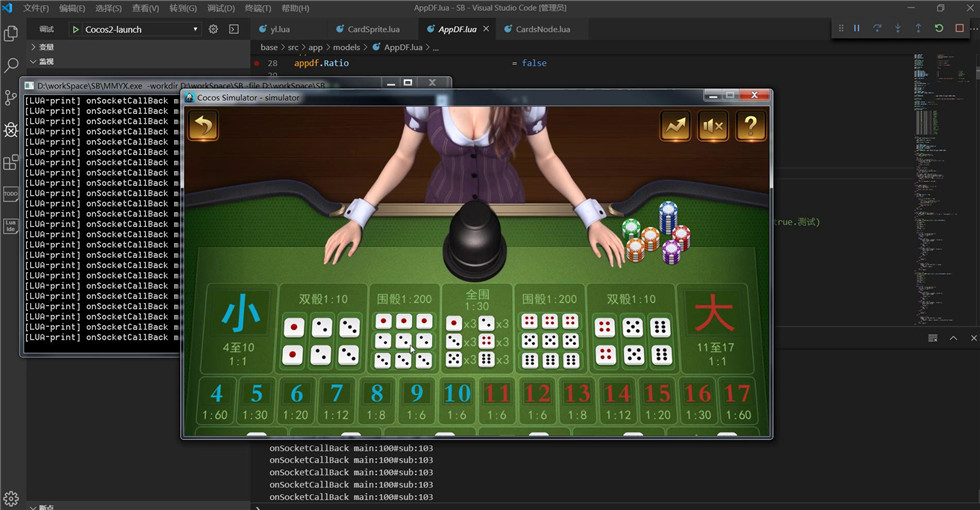980x510 pixels.
Task: Pause the debugger from the debug toolbar
Action: point(857,28)
